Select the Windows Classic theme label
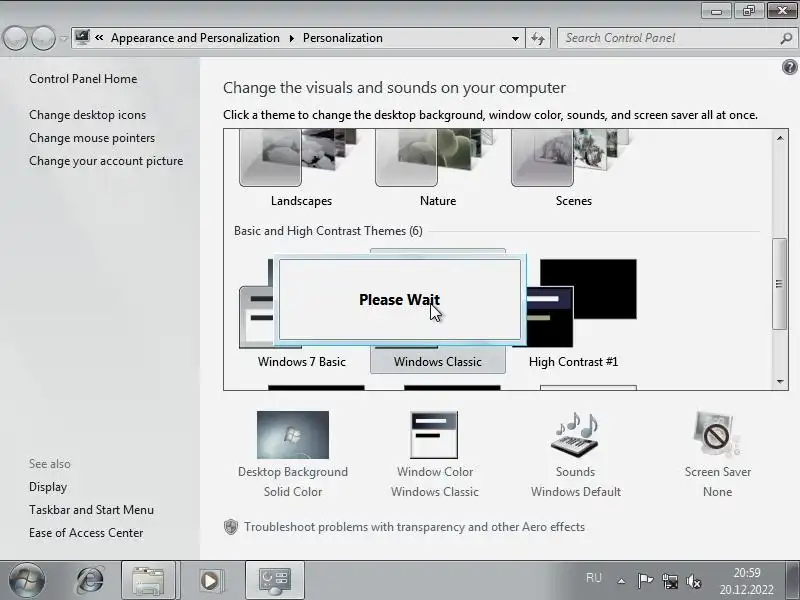800x600 pixels. pyautogui.click(x=438, y=362)
